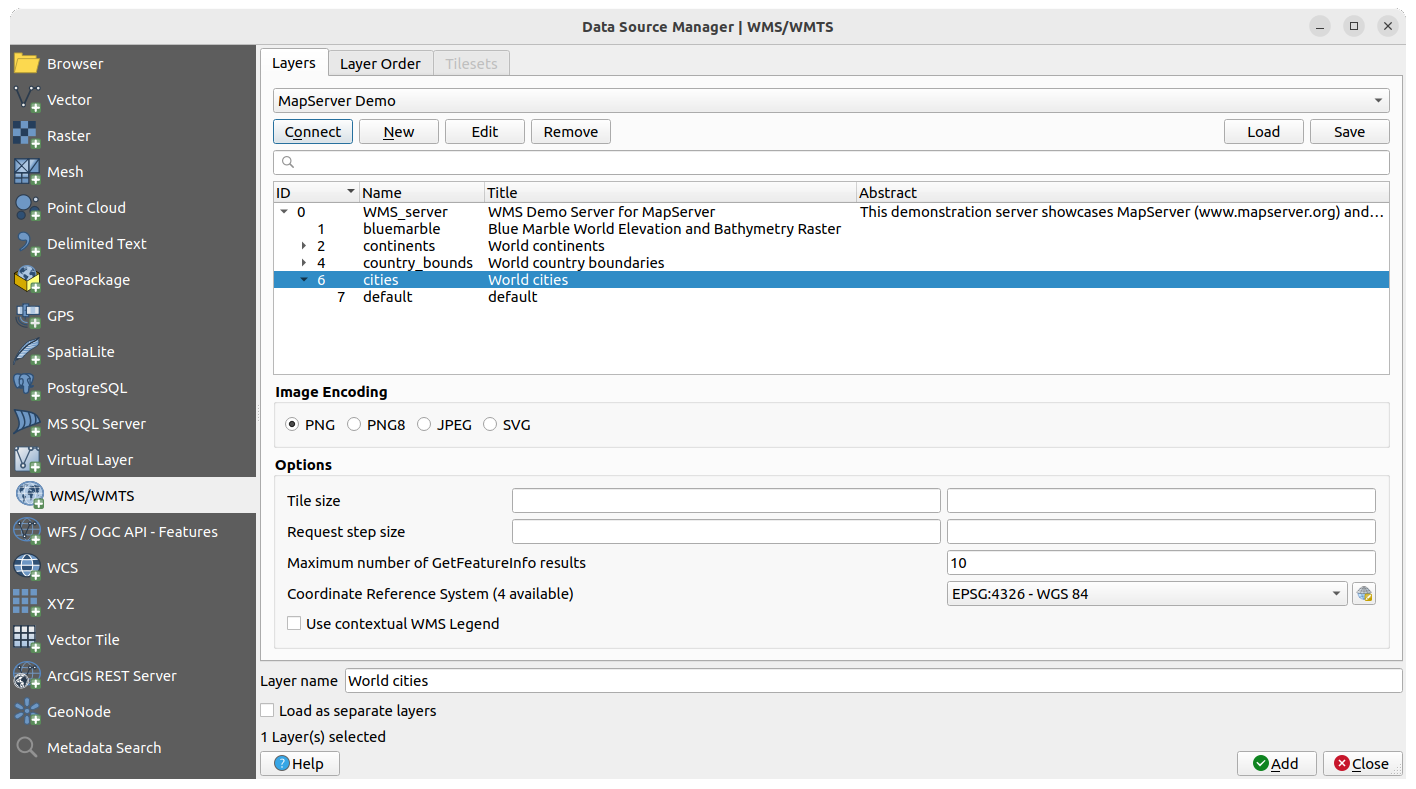This screenshot has height=789, width=1416.
Task: Choose the Point Cloud source icon
Action: pyautogui.click(x=27, y=208)
